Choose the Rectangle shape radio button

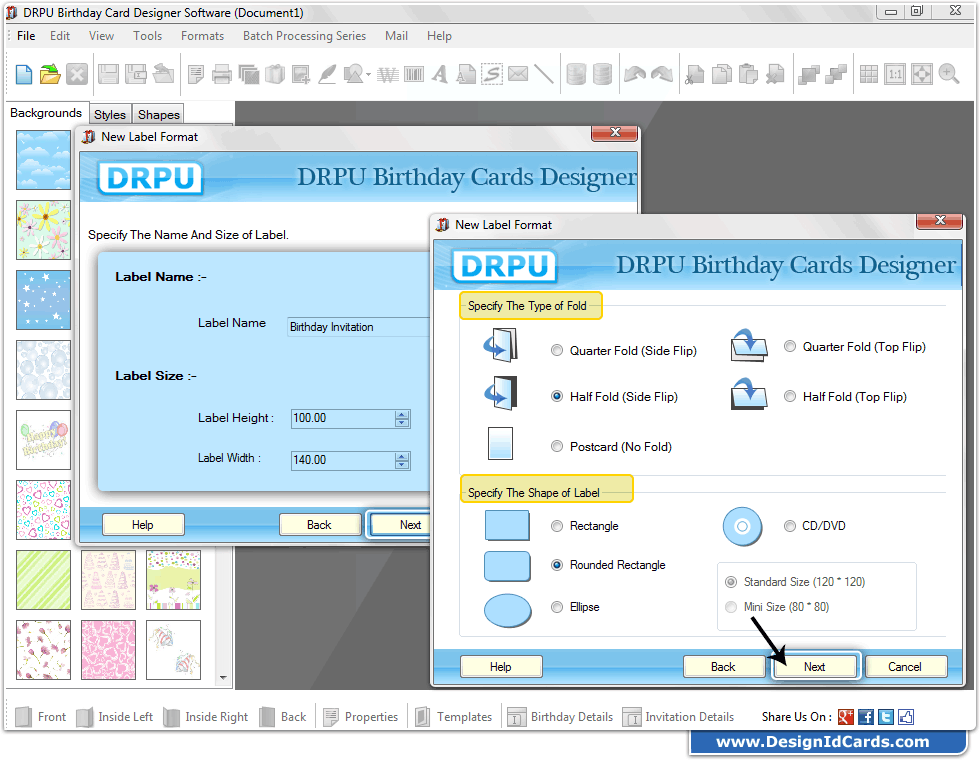coord(557,526)
